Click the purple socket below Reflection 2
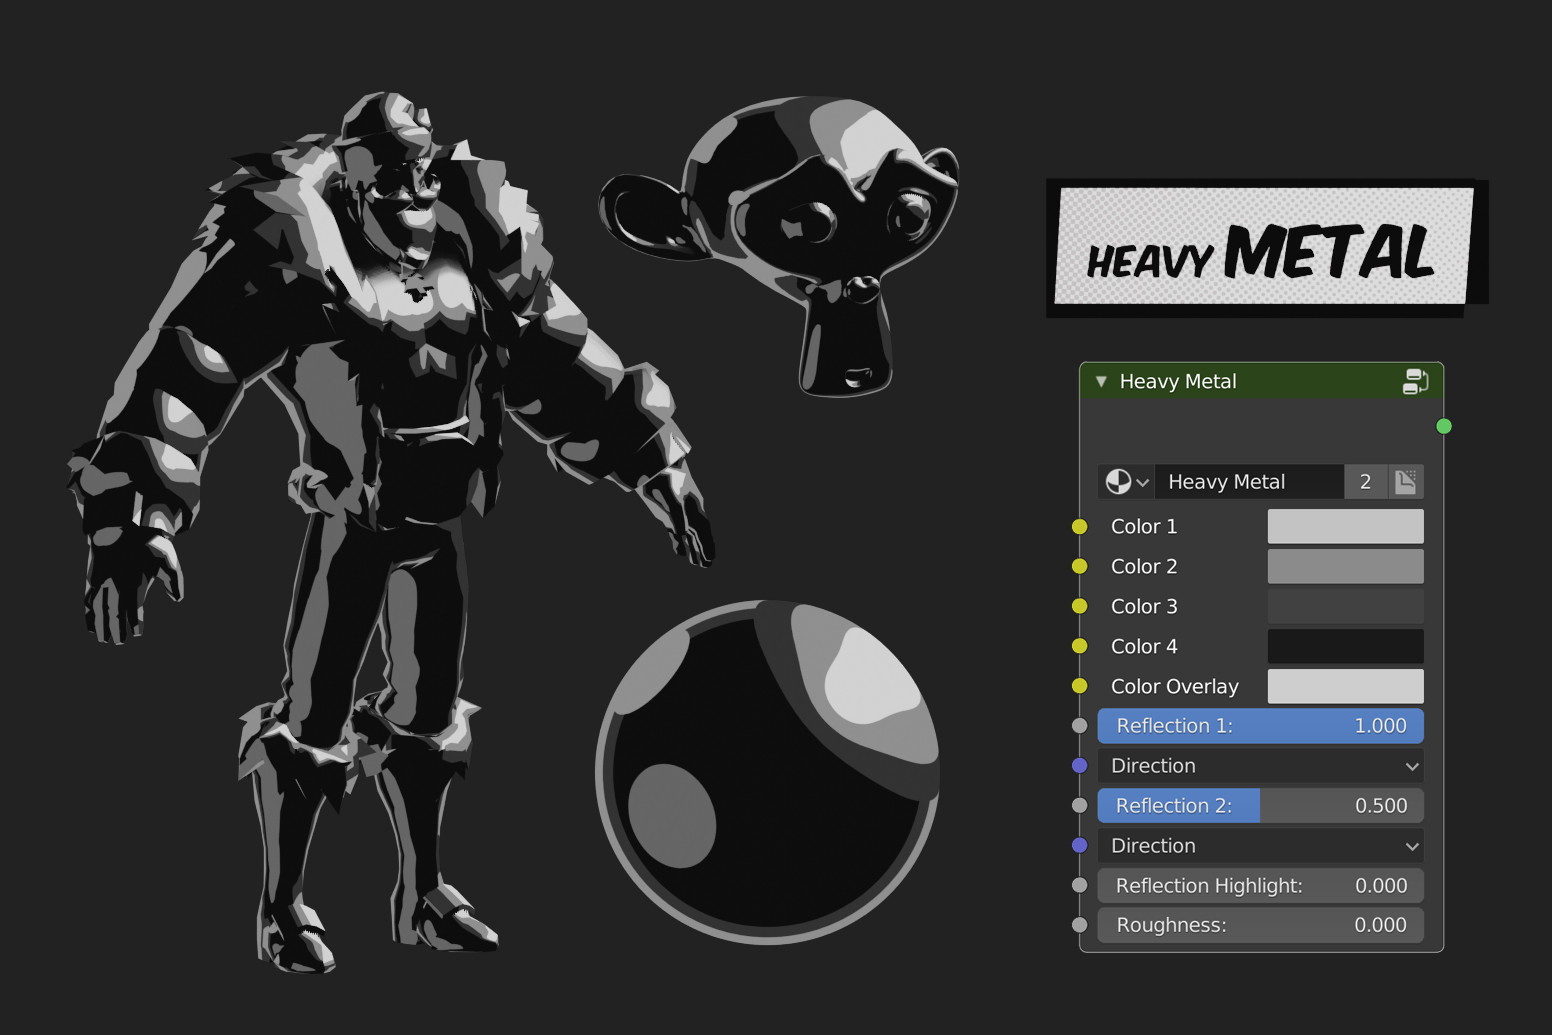This screenshot has height=1035, width=1552. pyautogui.click(x=1080, y=846)
